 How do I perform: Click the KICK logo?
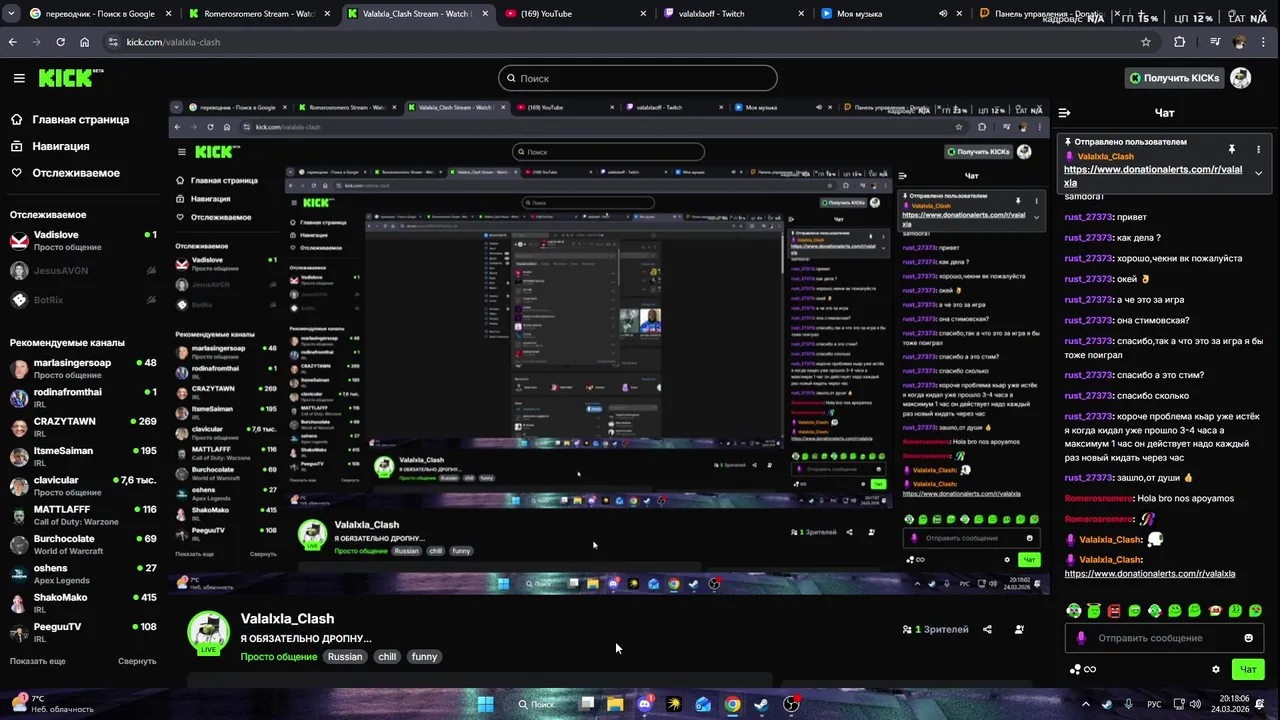pos(70,78)
